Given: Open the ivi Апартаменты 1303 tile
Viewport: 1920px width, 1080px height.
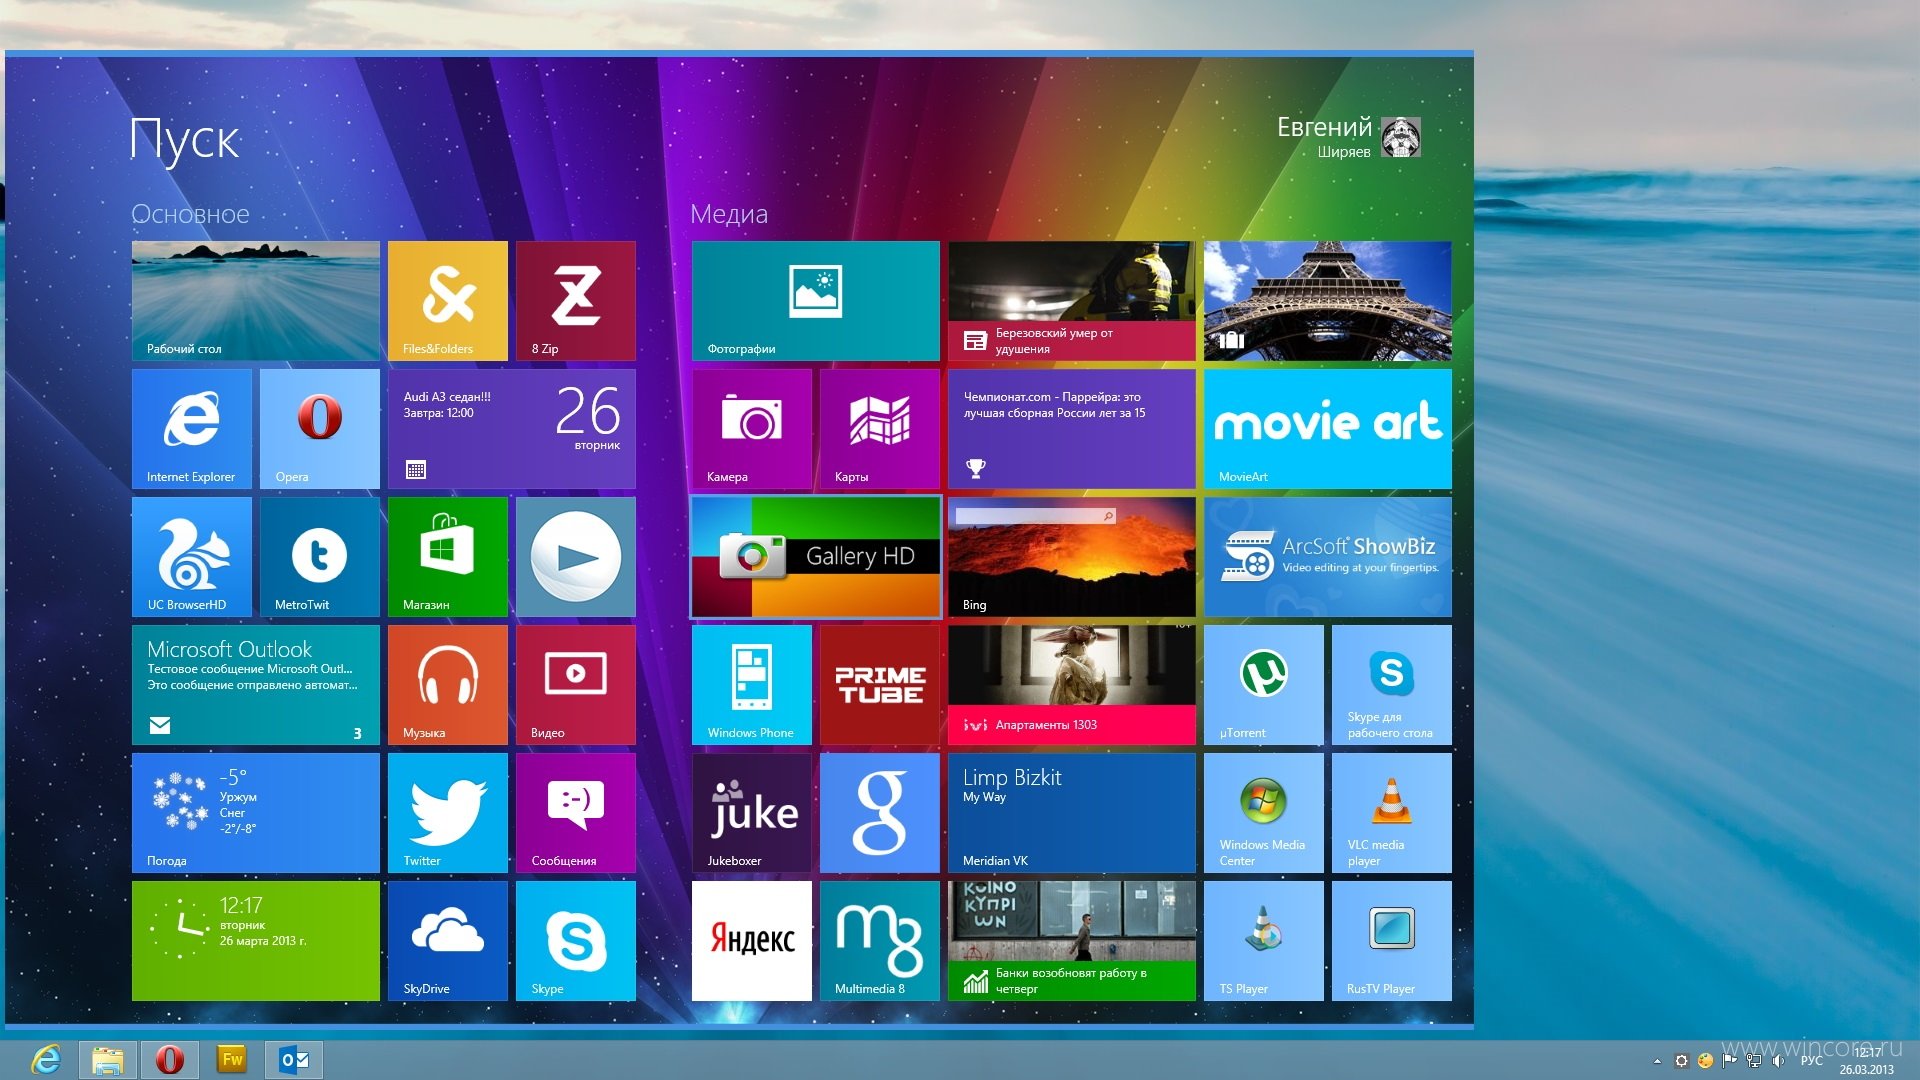Looking at the screenshot, I should pos(1071,685).
